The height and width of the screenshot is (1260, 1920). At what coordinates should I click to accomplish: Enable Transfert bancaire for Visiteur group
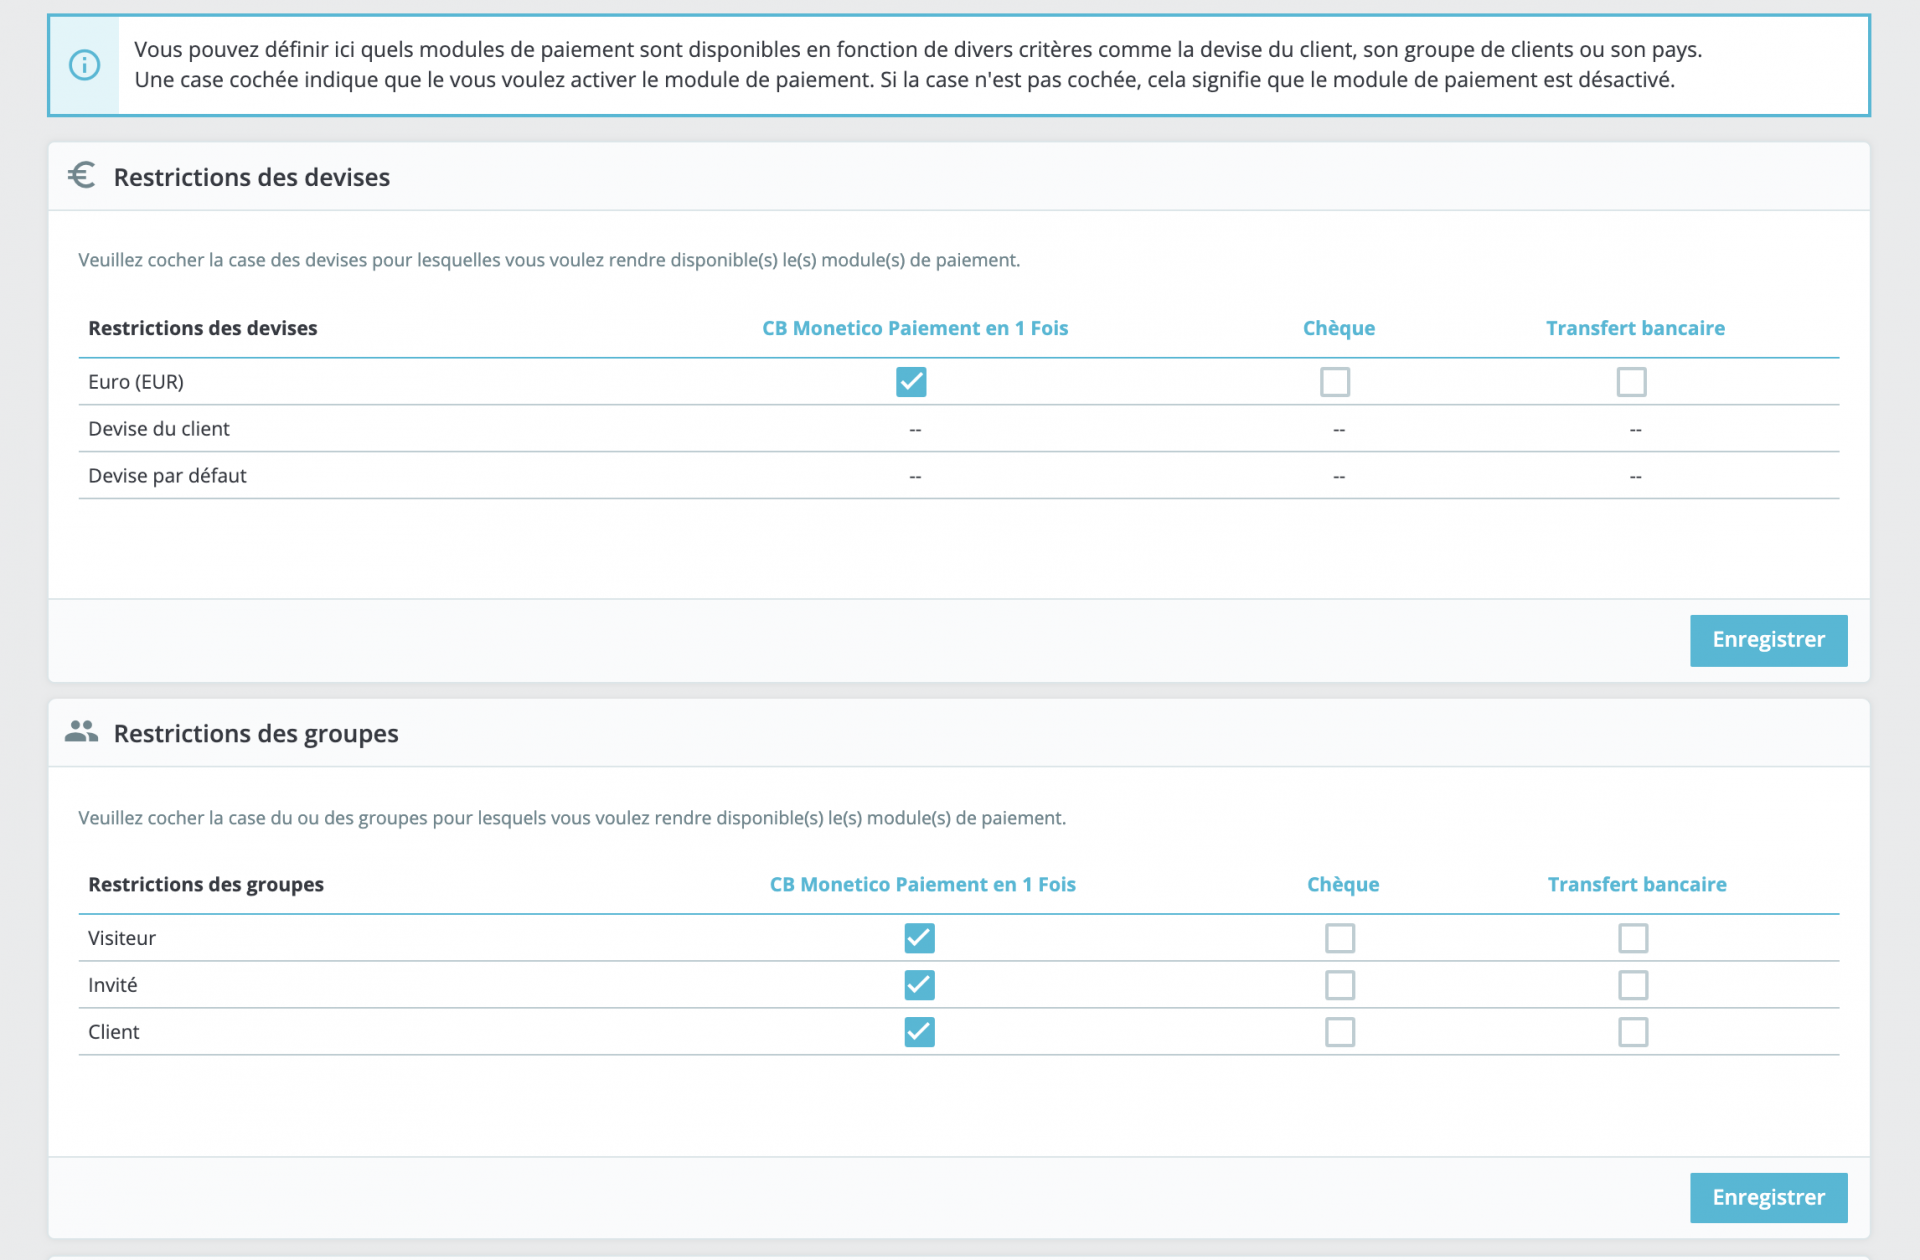1633,938
